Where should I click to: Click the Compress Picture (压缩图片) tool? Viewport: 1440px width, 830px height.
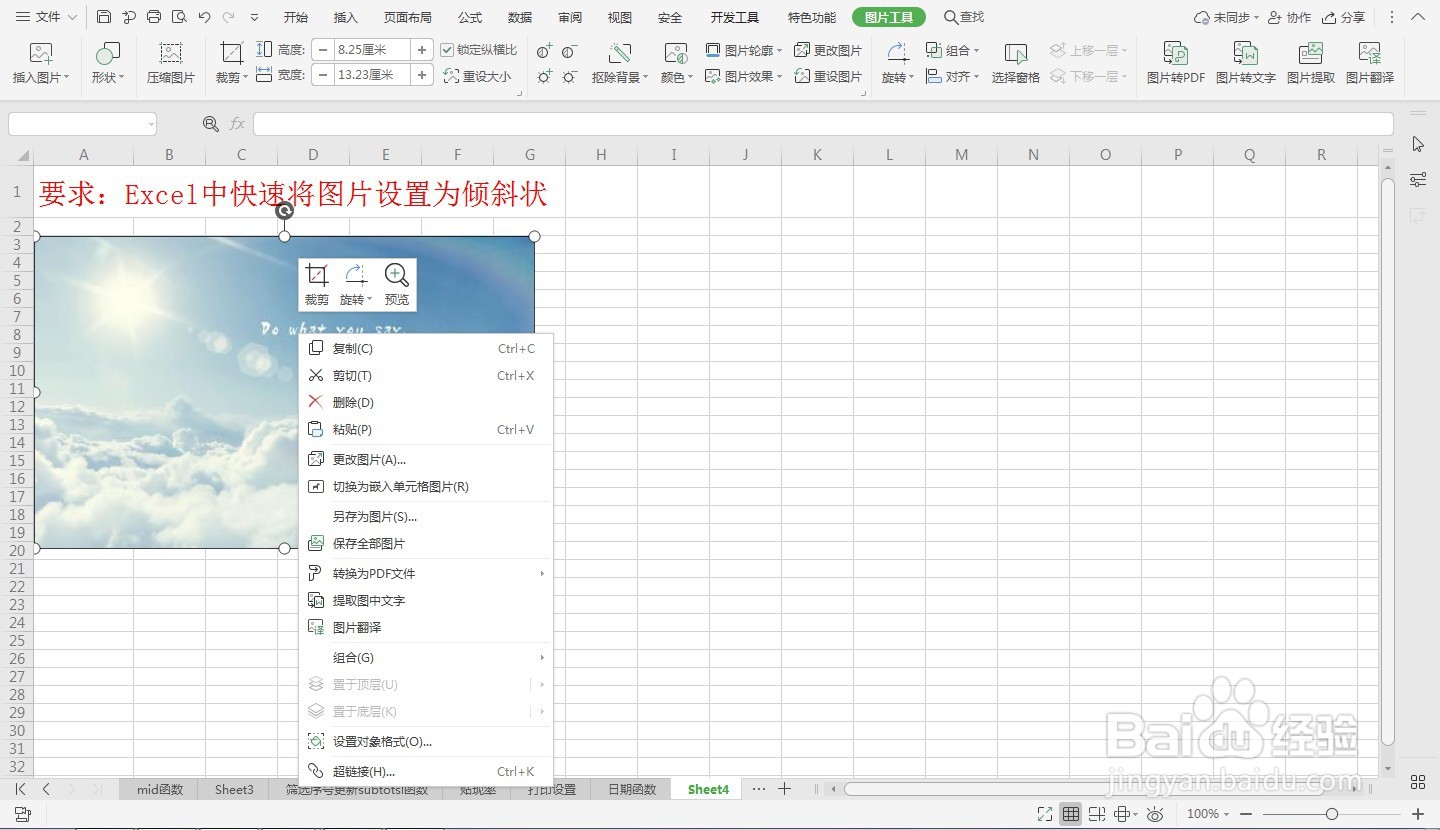(x=171, y=63)
